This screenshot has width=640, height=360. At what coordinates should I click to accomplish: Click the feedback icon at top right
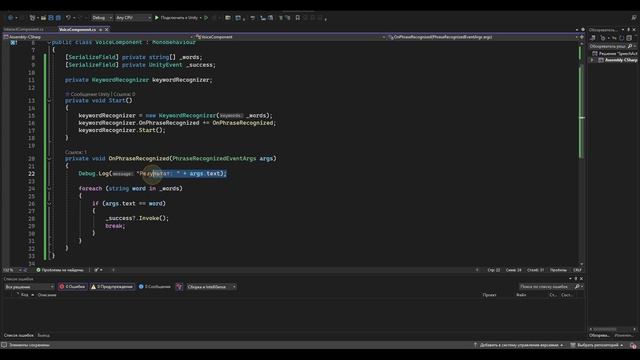point(634,18)
